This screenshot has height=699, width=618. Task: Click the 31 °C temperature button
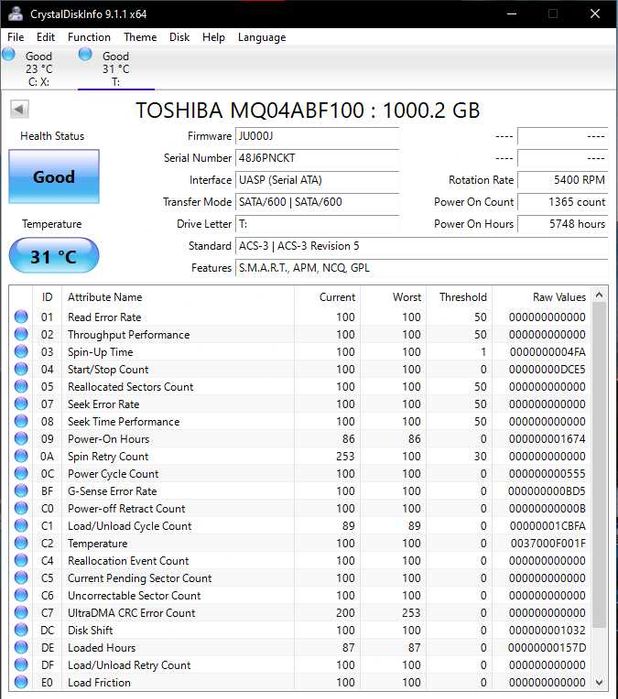pyautogui.click(x=54, y=255)
